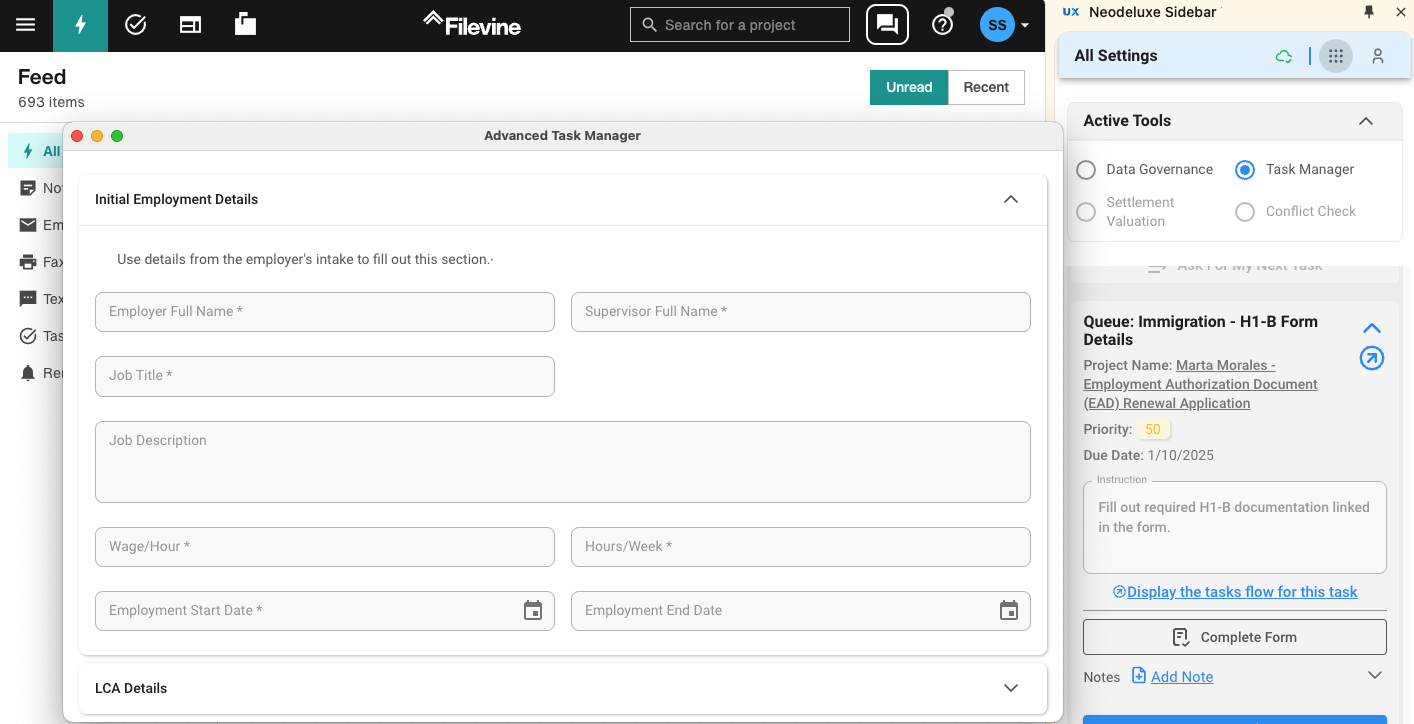
Task: Click the All Settings header
Action: coord(1116,56)
